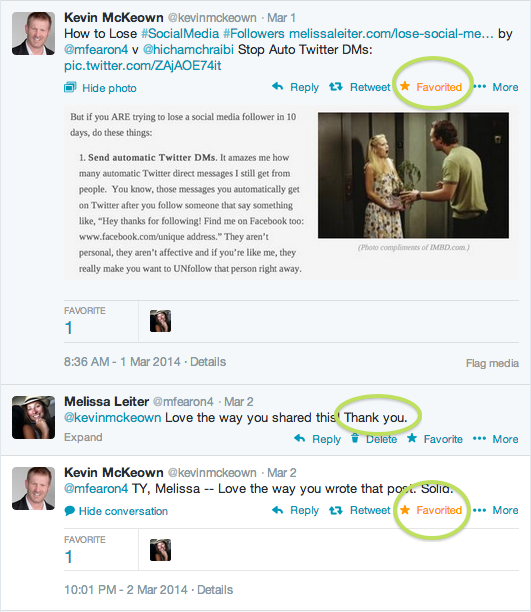Open pic.twitter.com/ZAjAOE74it link

[x=143, y=66]
